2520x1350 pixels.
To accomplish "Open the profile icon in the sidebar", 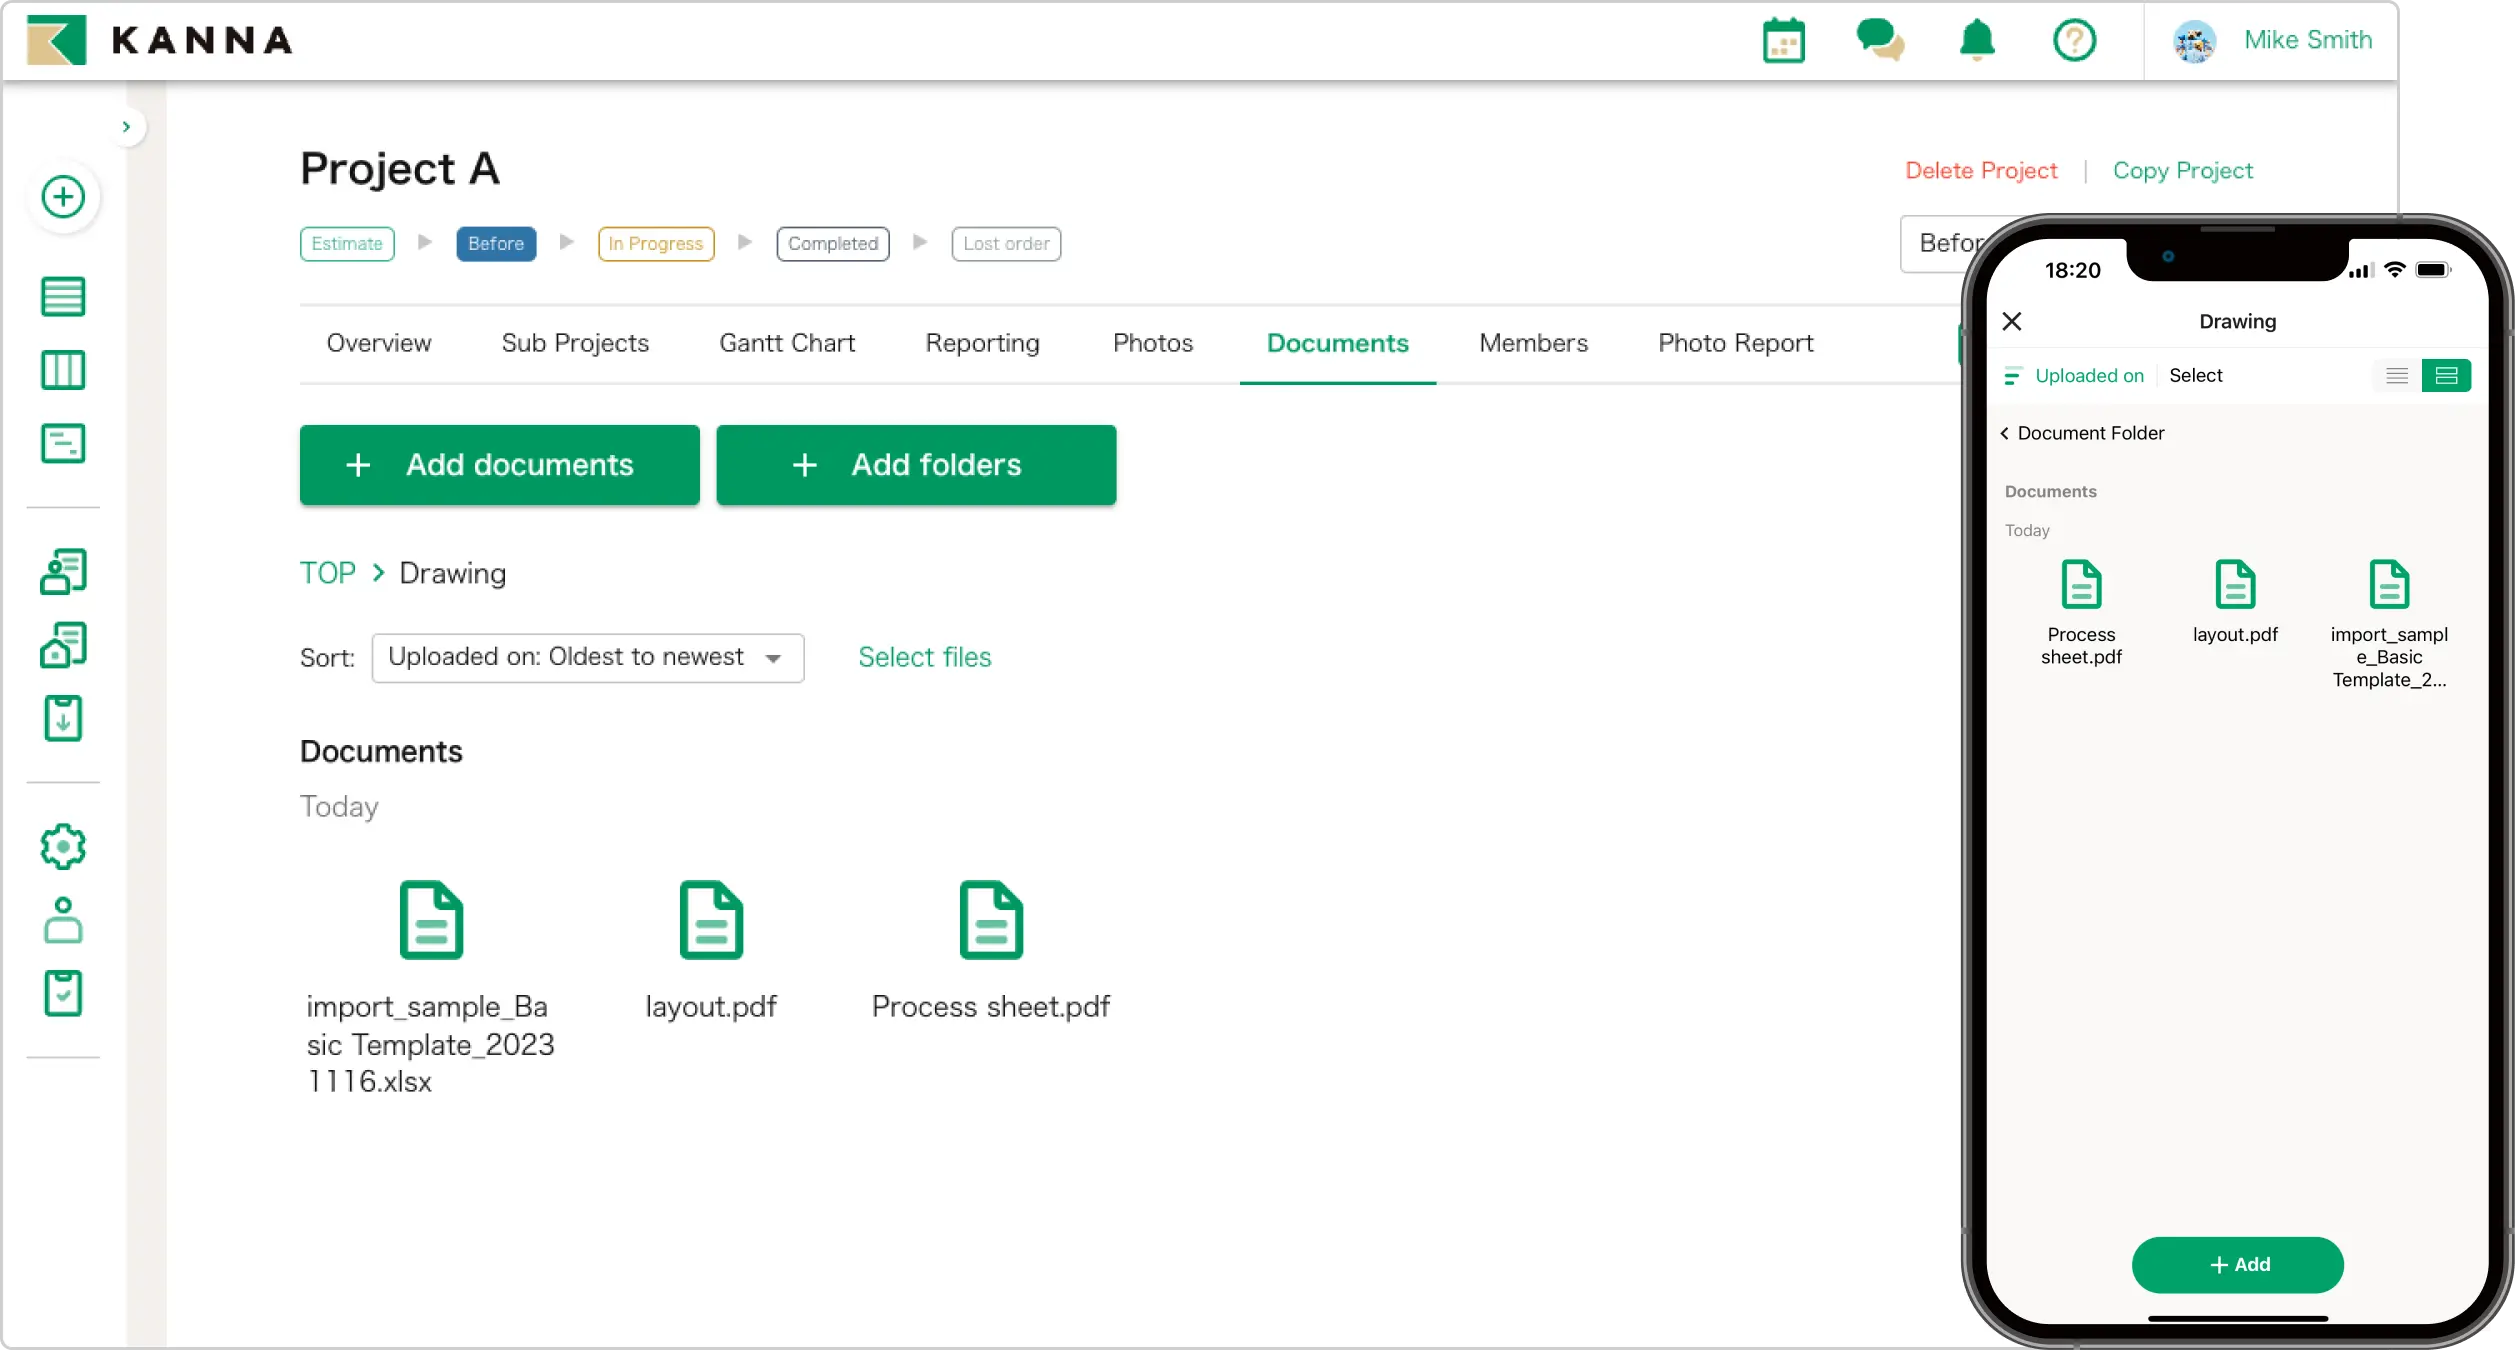I will pyautogui.click(x=63, y=920).
